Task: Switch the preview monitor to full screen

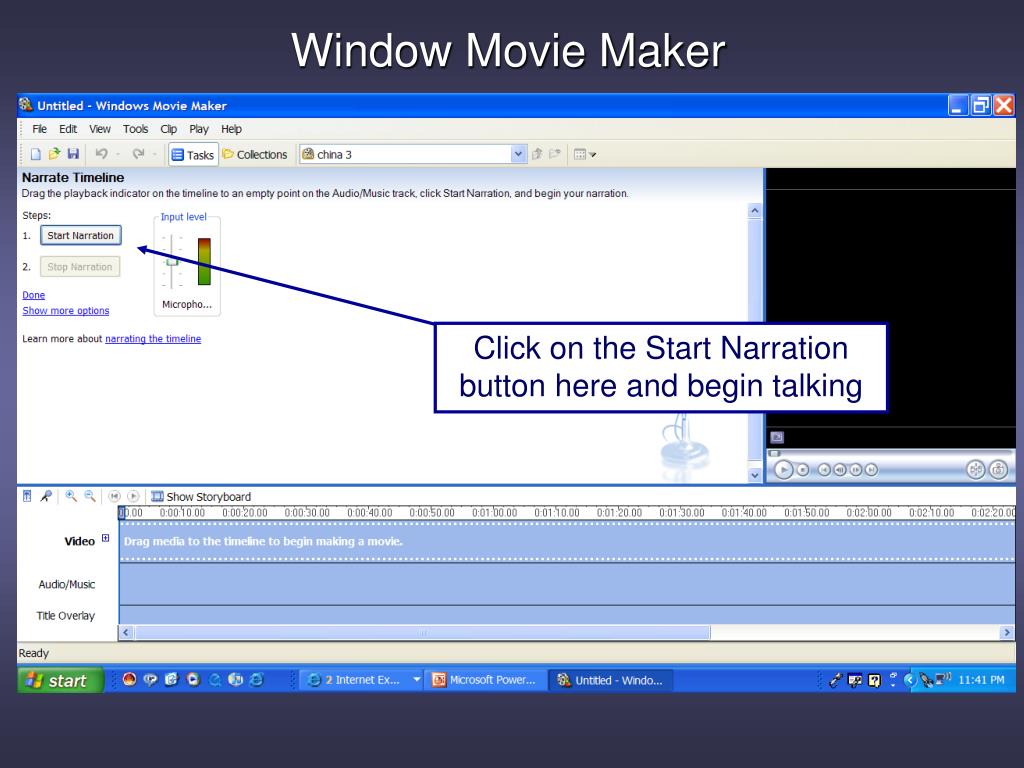Action: point(776,438)
